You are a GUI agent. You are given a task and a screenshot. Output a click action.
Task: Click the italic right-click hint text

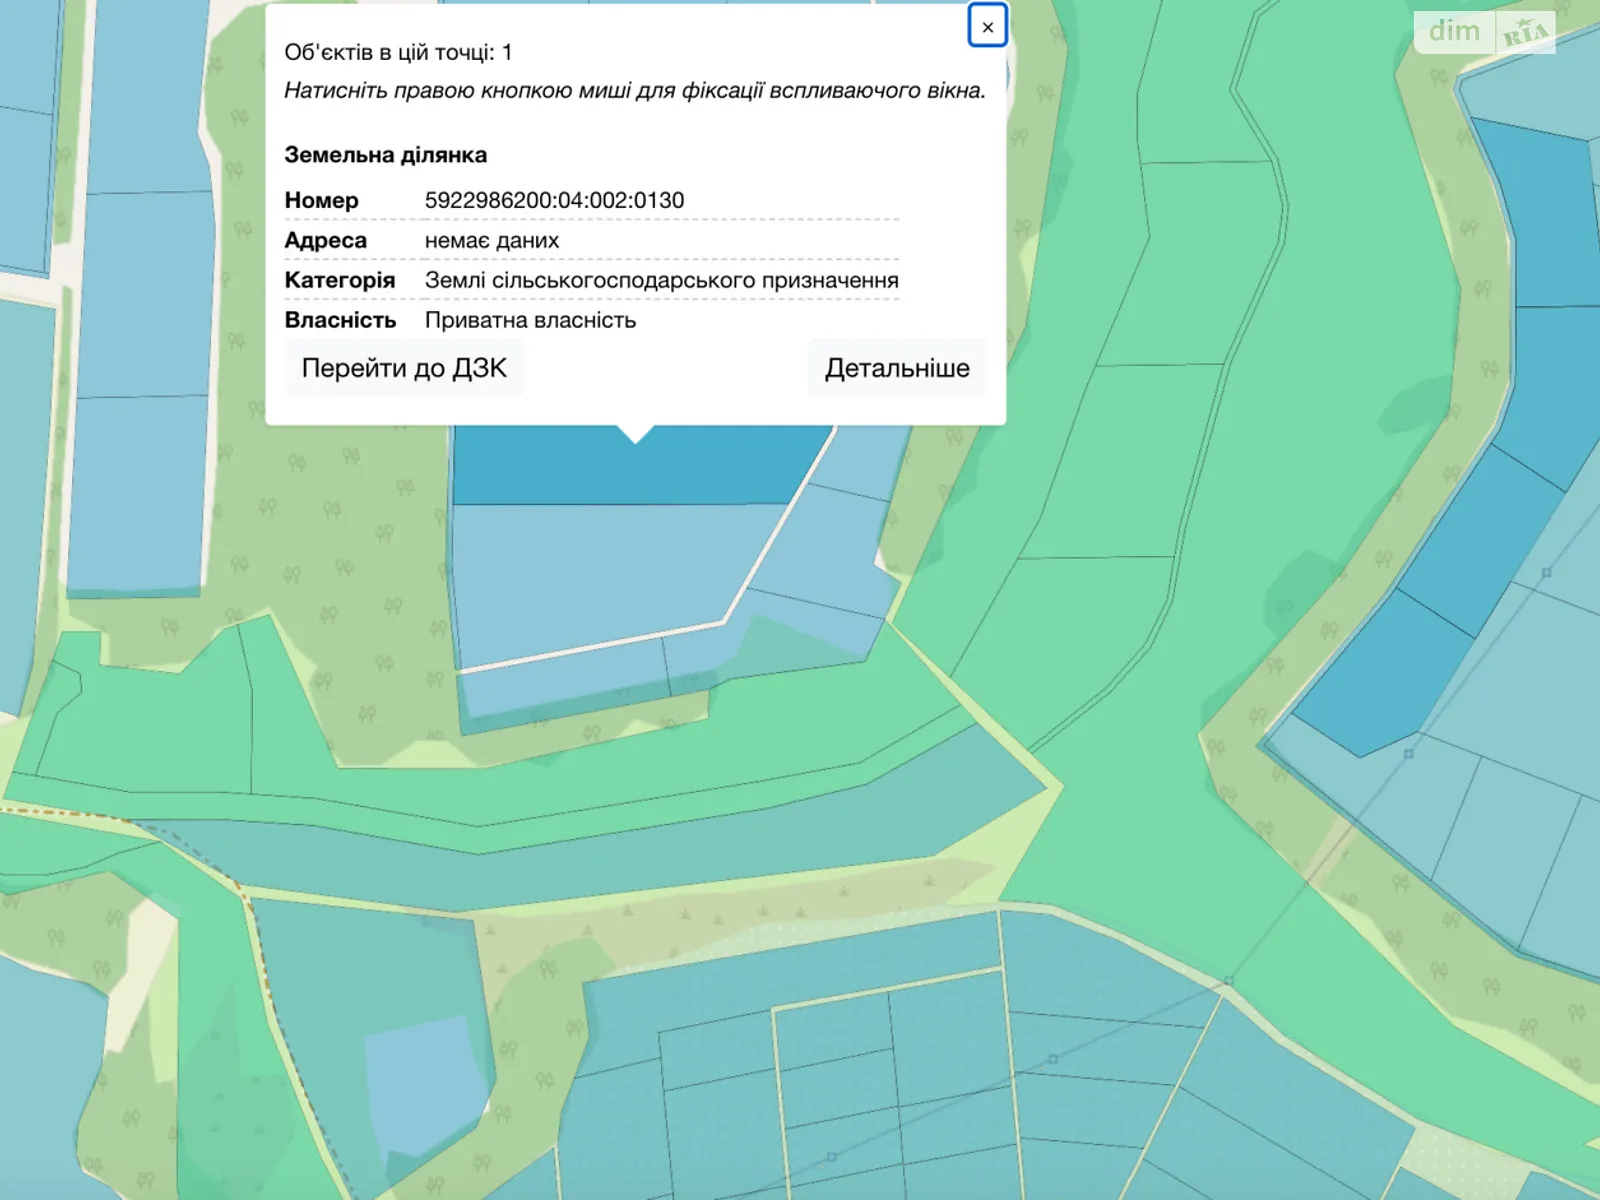(x=634, y=90)
